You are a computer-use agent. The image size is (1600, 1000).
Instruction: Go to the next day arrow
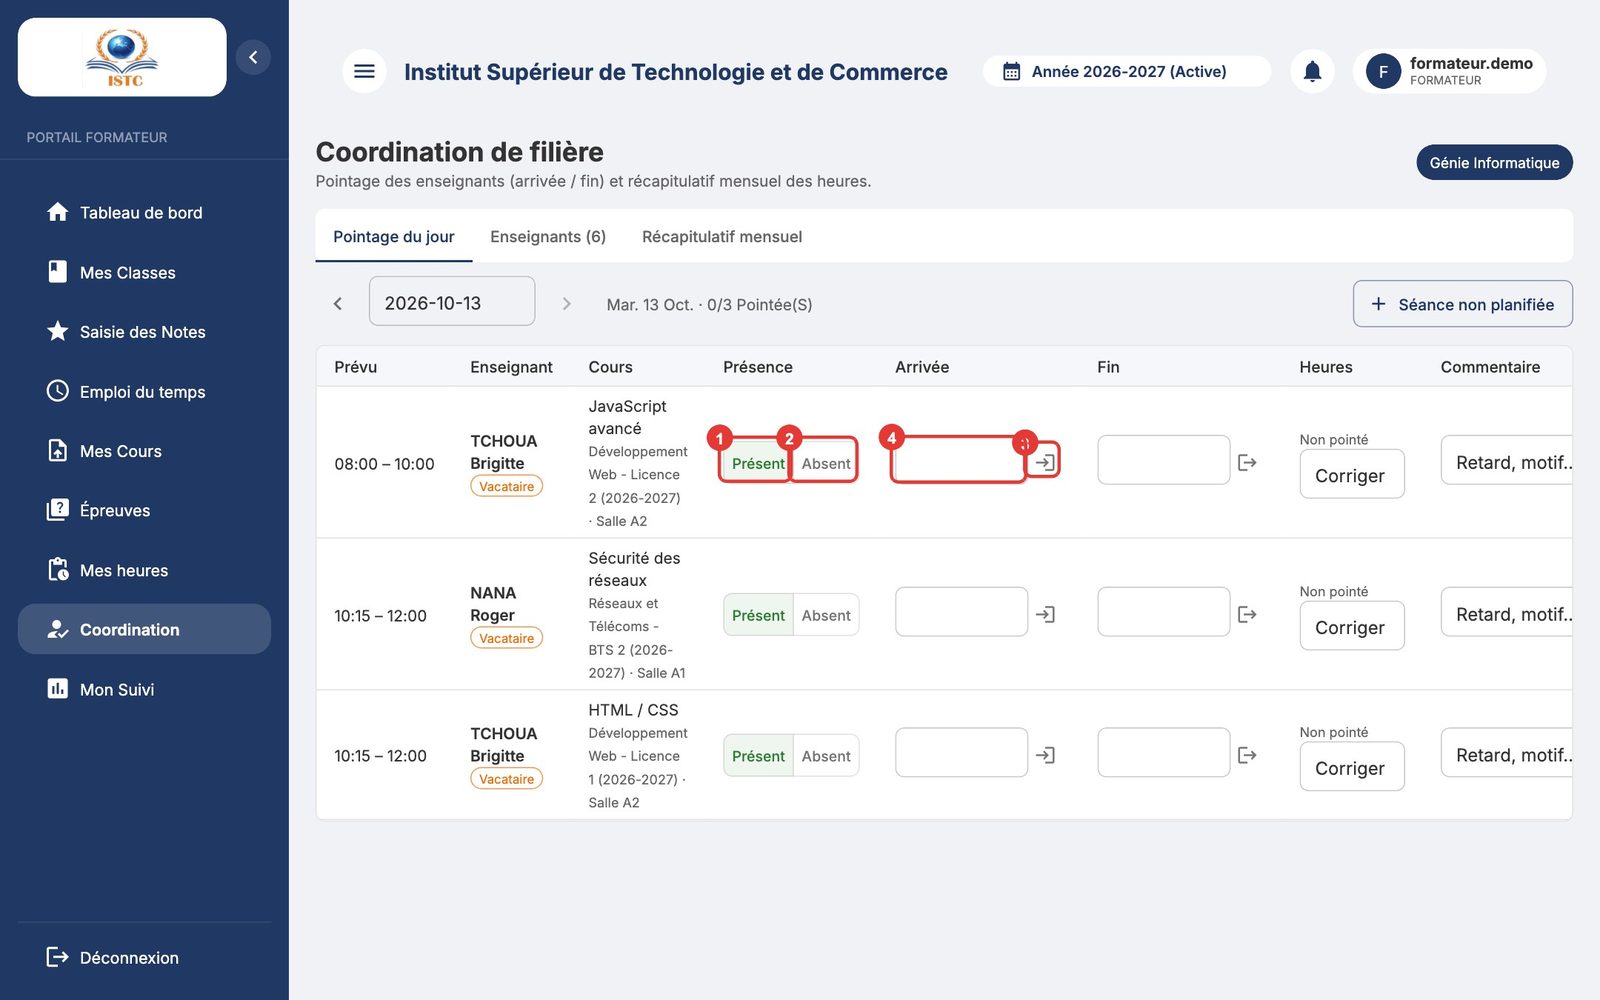(x=566, y=303)
